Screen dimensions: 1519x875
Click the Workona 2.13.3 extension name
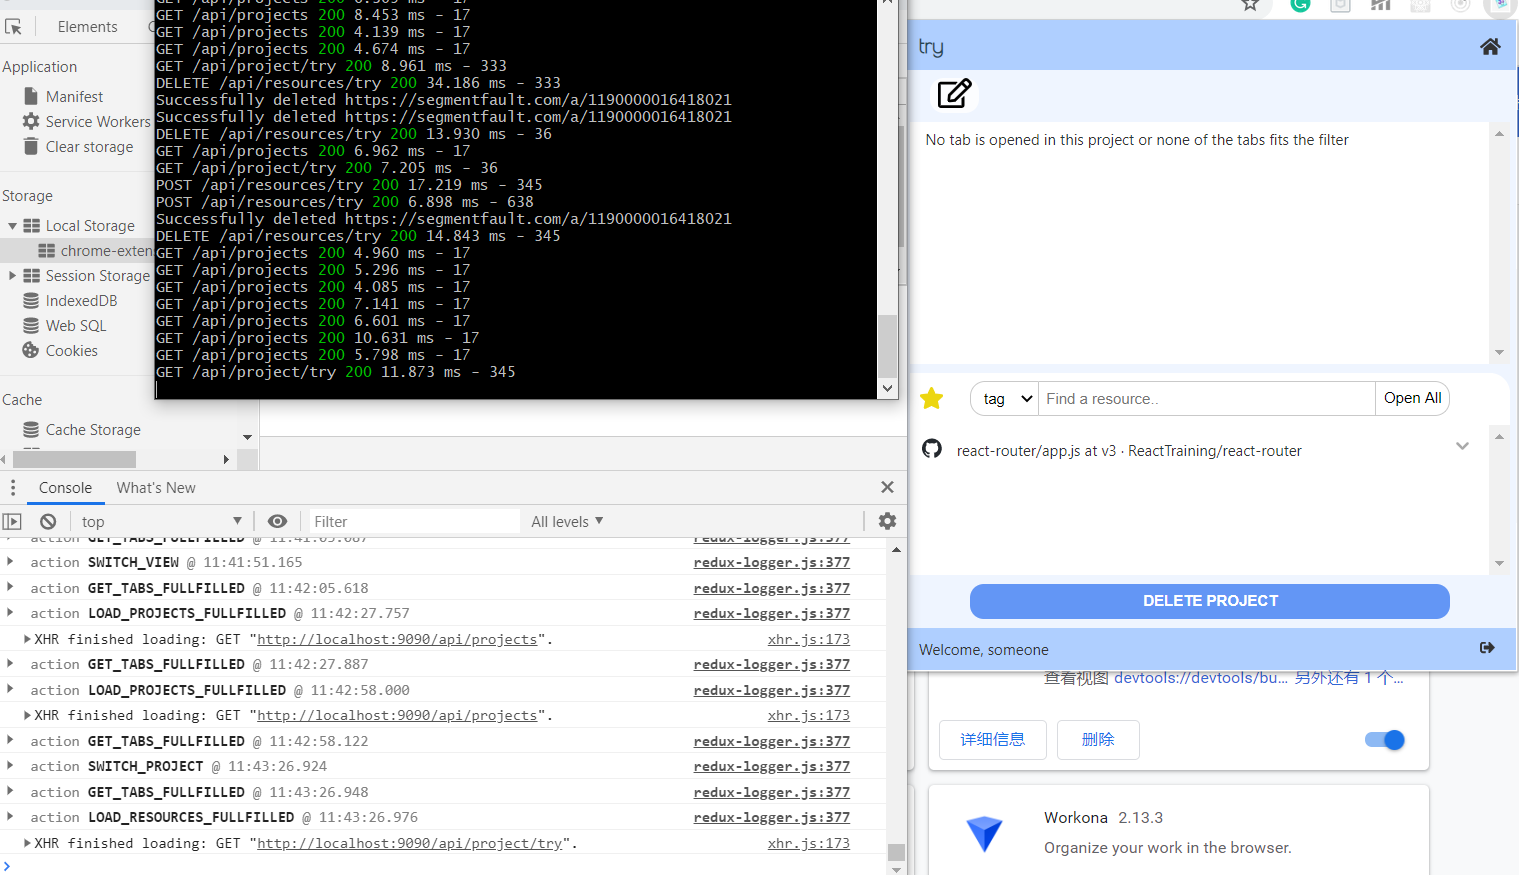1103,817
